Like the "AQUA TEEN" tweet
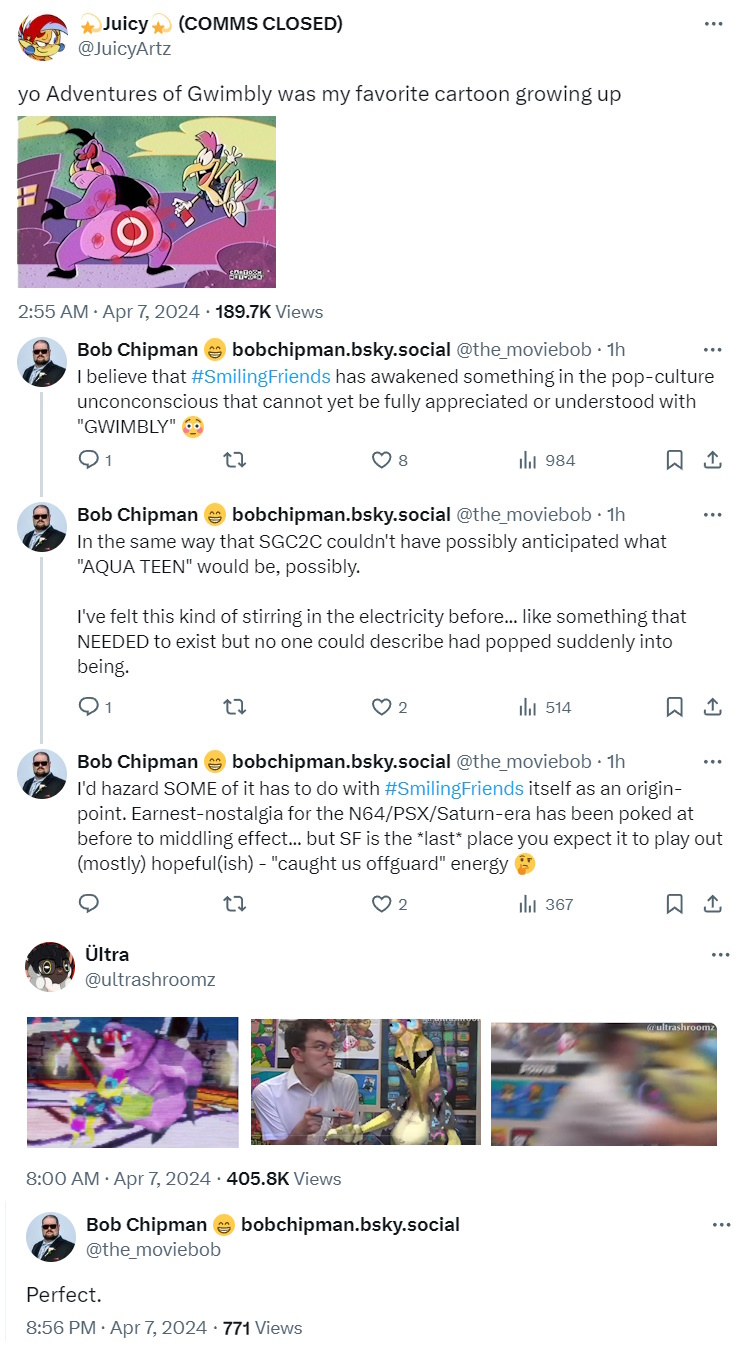The image size is (743, 1368). [x=381, y=707]
